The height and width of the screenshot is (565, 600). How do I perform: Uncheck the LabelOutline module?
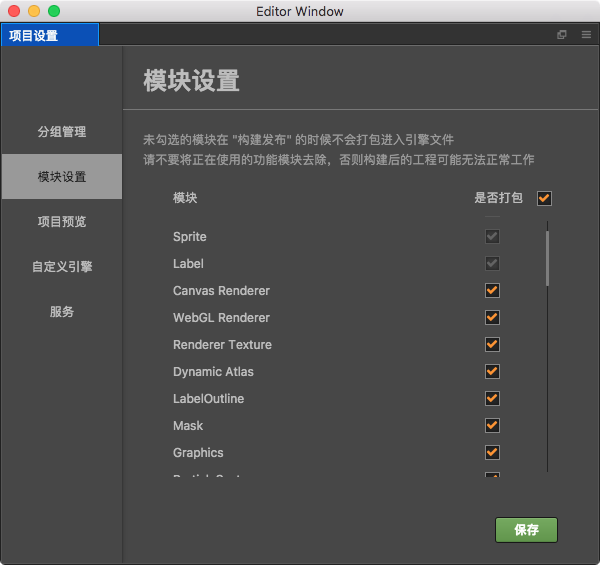point(492,399)
